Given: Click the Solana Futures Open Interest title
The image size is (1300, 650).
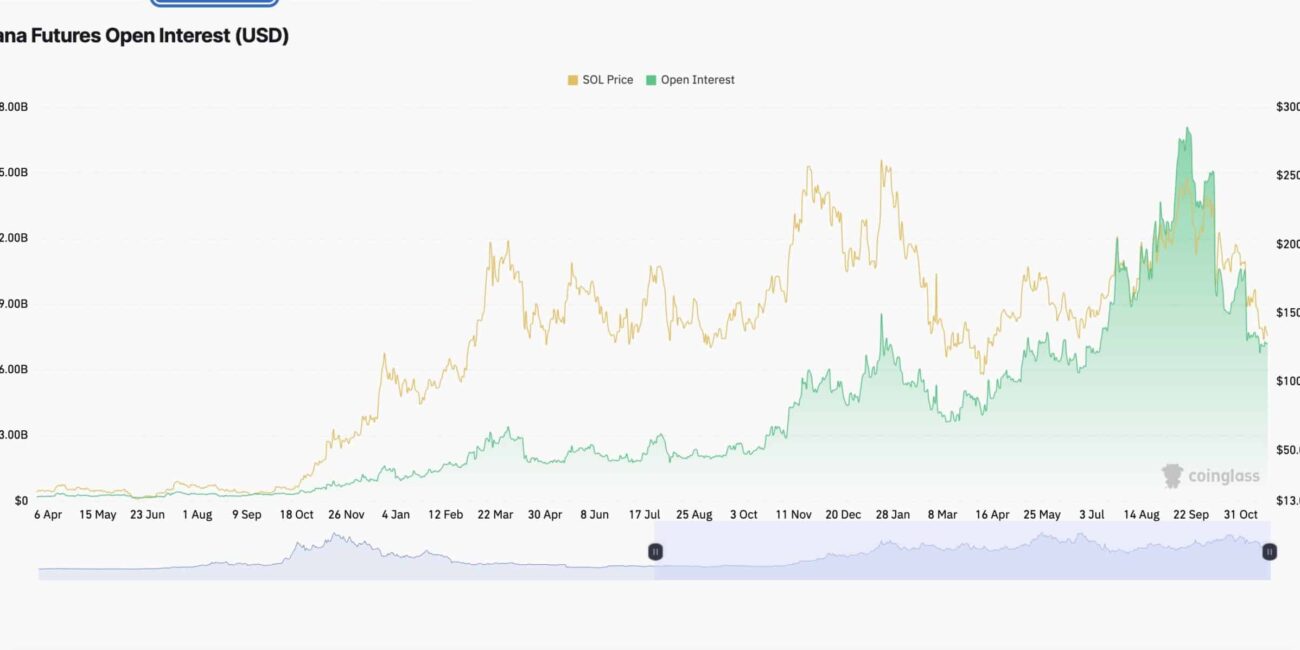Looking at the screenshot, I should pyautogui.click(x=144, y=36).
